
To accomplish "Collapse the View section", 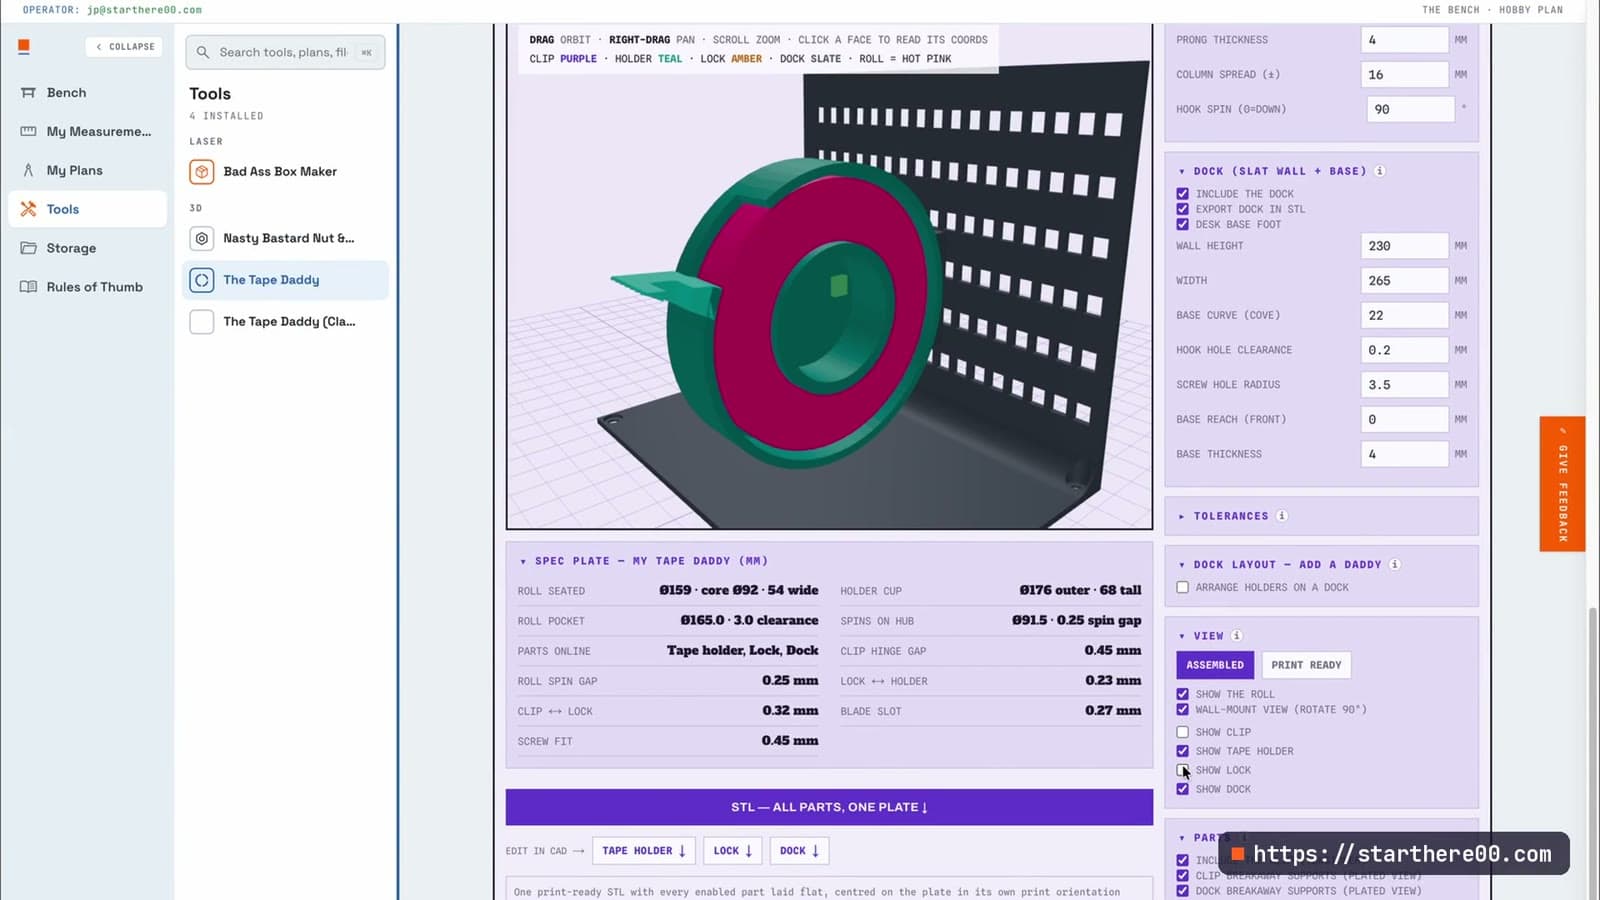I will 1182,636.
